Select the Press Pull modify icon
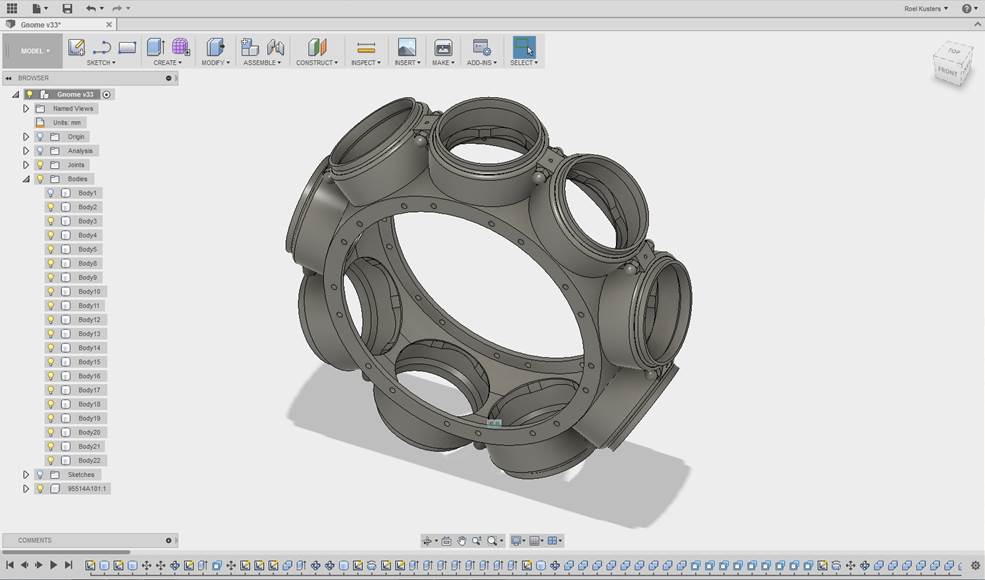 [215, 47]
